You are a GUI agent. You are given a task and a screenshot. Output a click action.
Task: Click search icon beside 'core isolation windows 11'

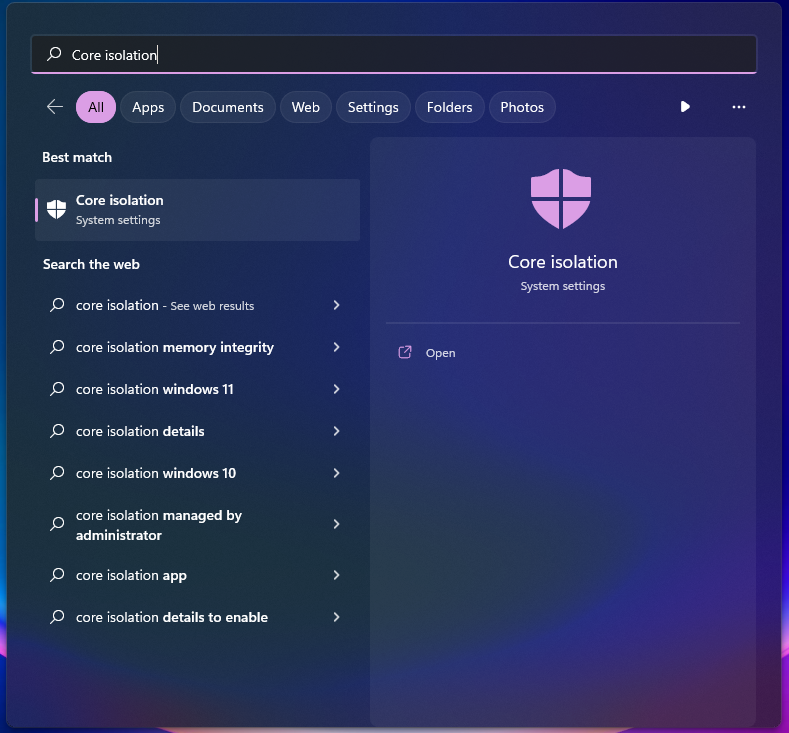[57, 389]
